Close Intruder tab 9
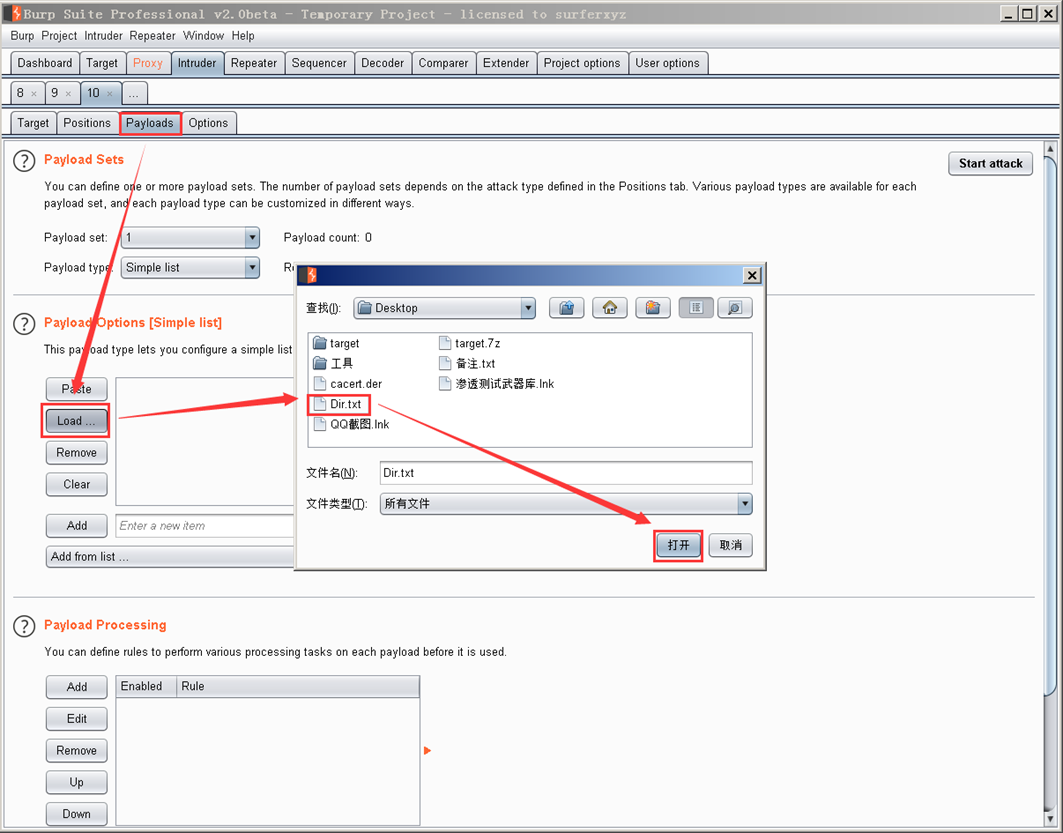 [68, 94]
